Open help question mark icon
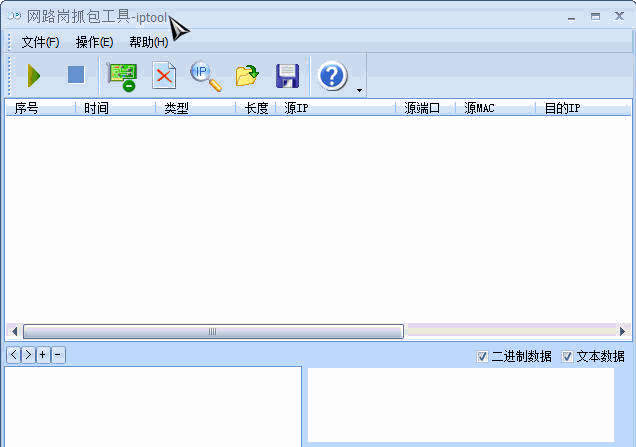This screenshot has height=447, width=636. click(x=333, y=76)
